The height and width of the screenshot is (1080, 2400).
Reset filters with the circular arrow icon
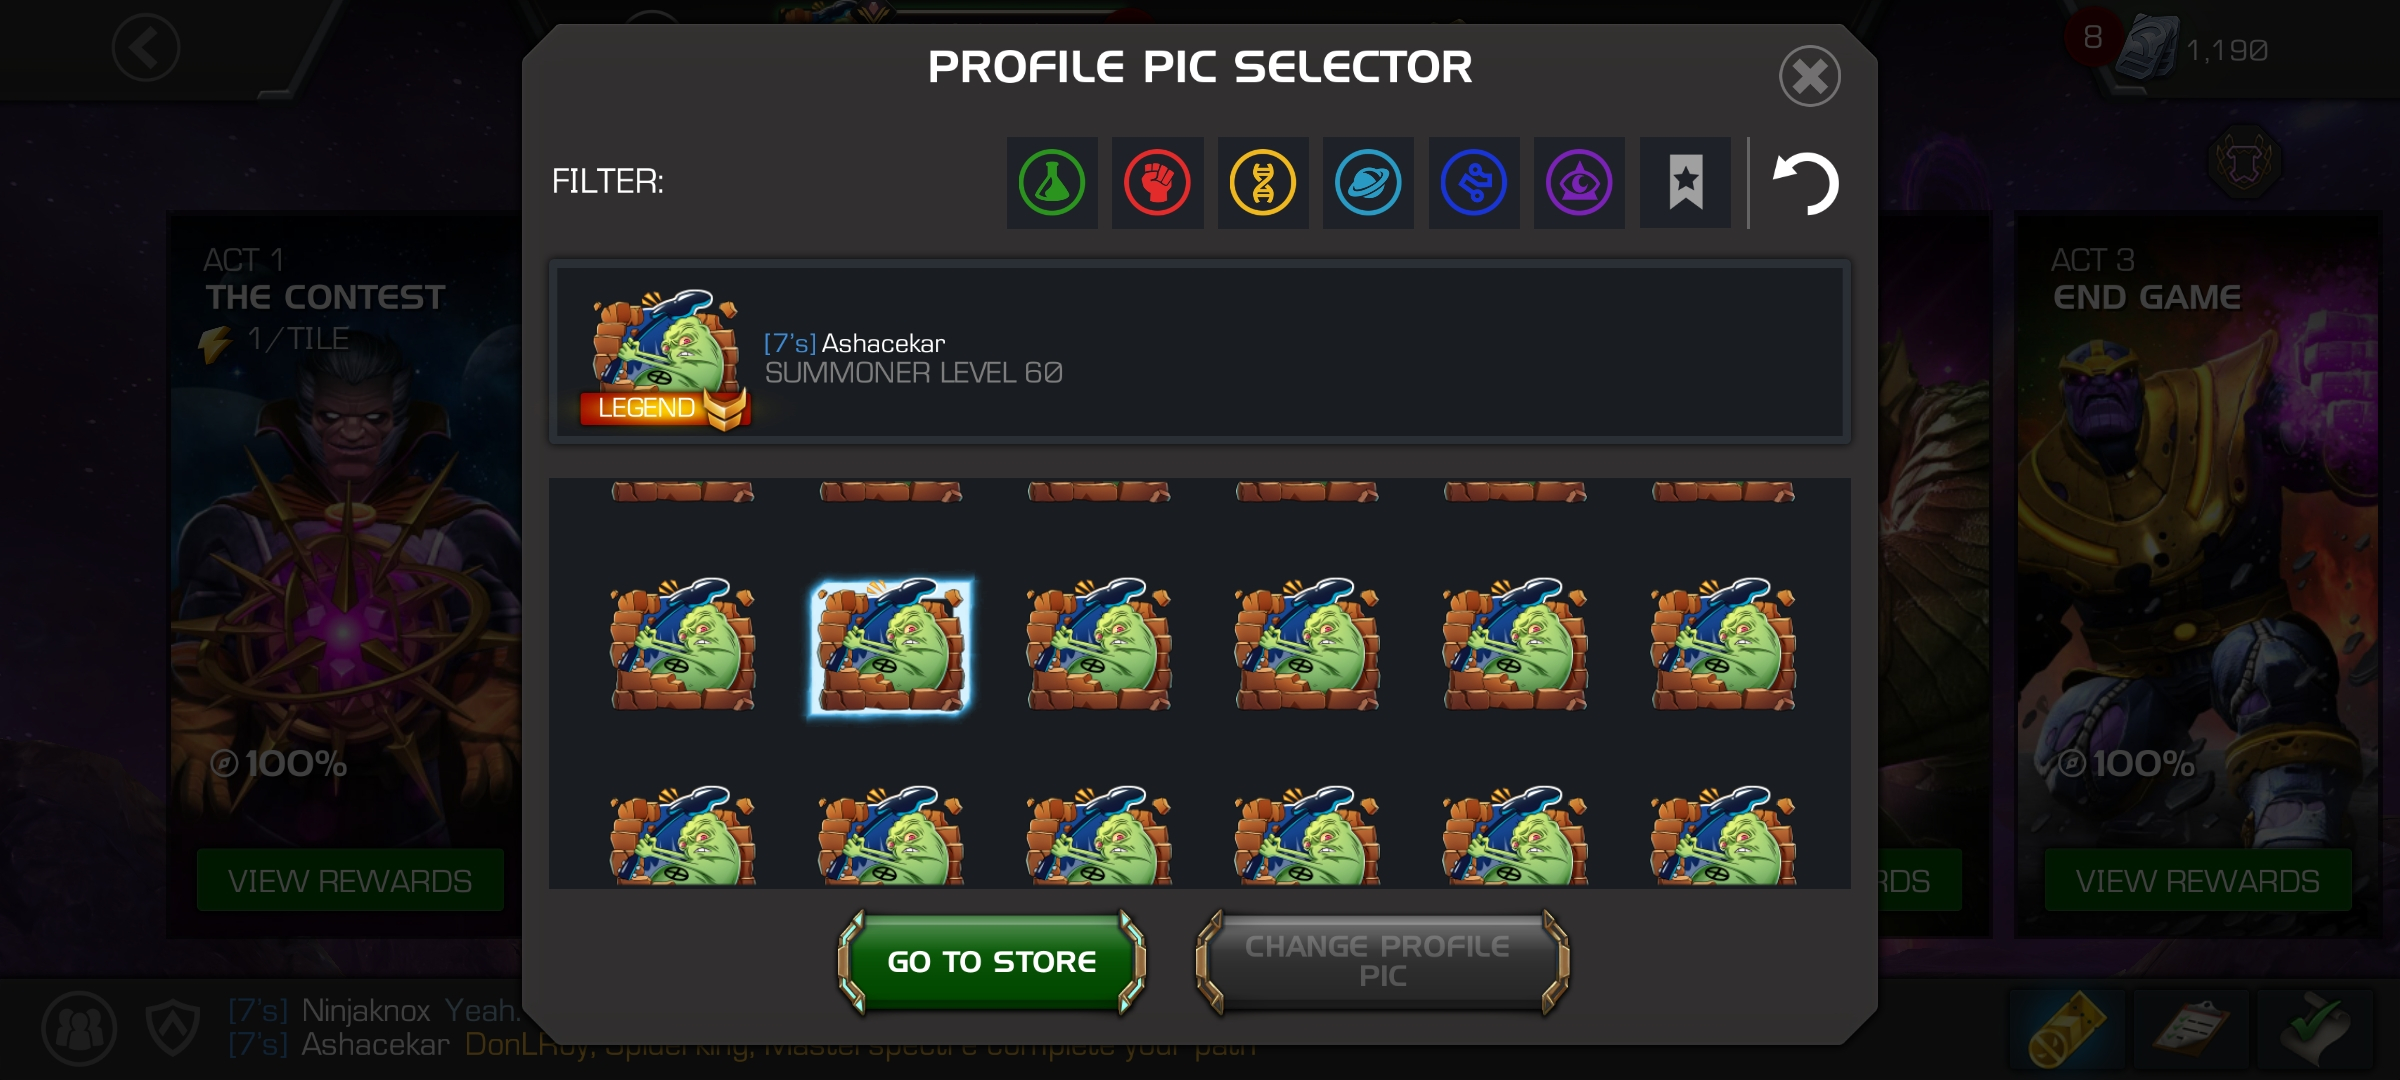(1806, 183)
